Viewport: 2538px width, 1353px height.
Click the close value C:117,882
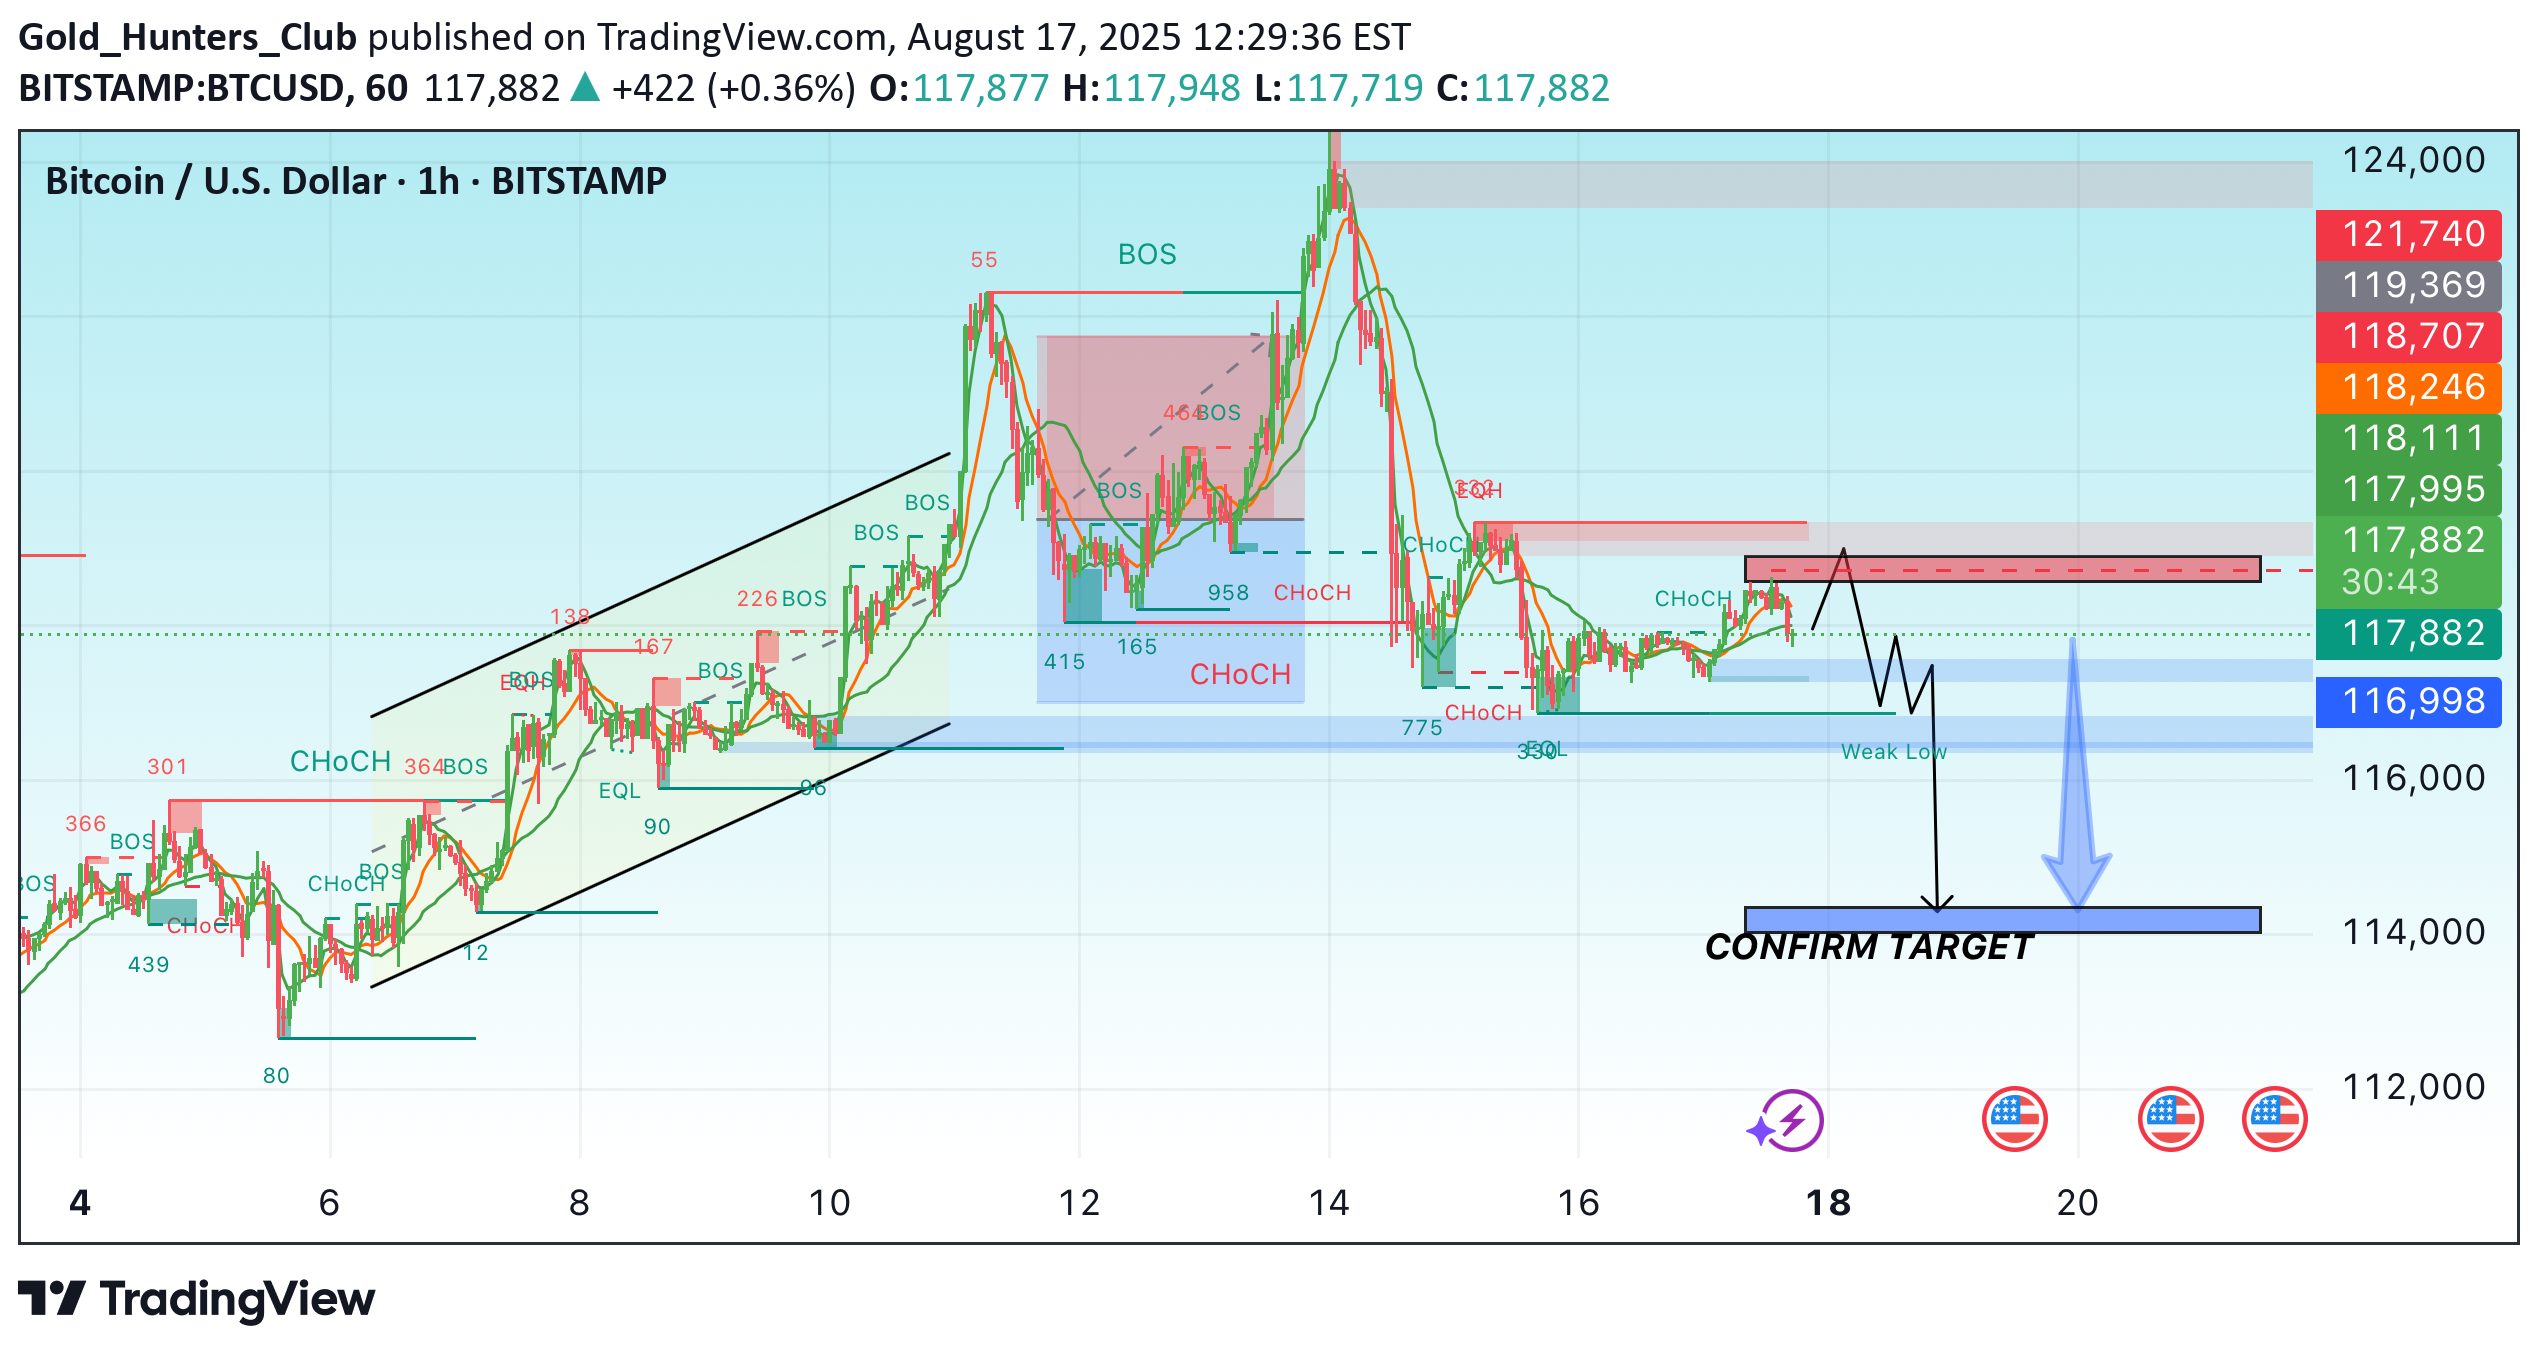(x=1523, y=88)
